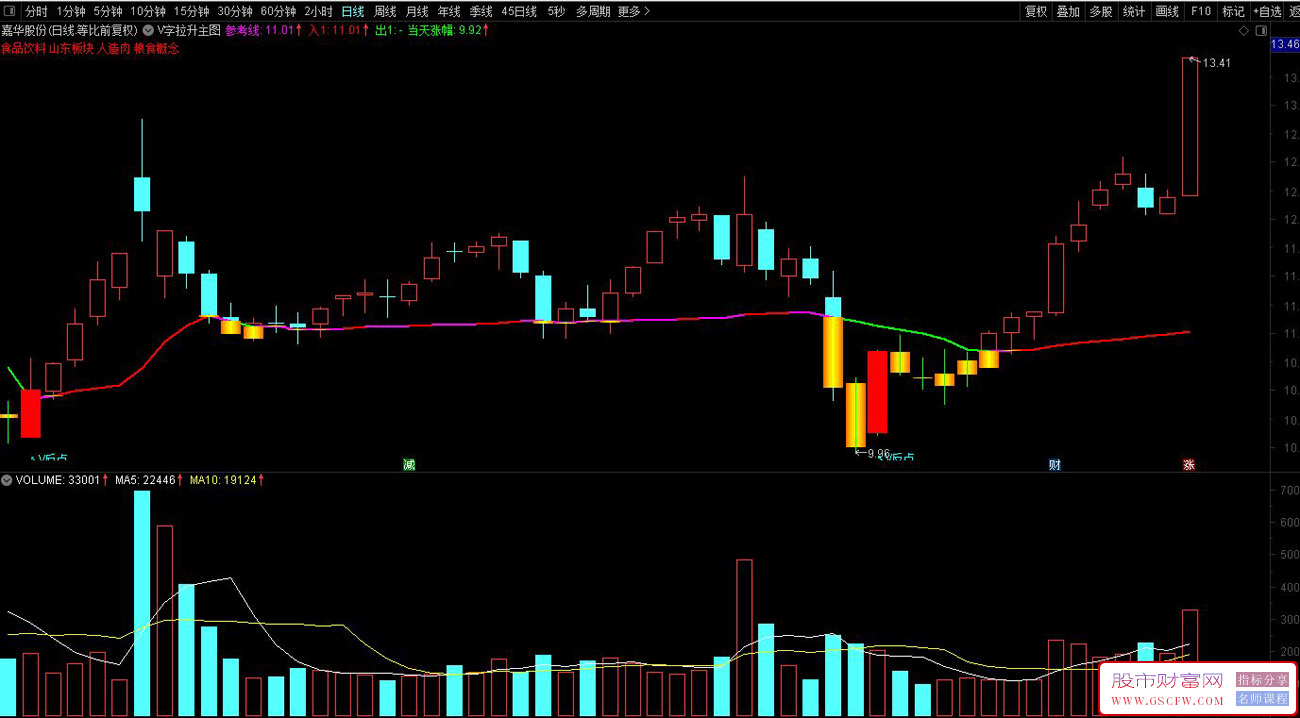Click the 人造肉 concept tag
This screenshot has width=1300, height=718.
point(113,48)
